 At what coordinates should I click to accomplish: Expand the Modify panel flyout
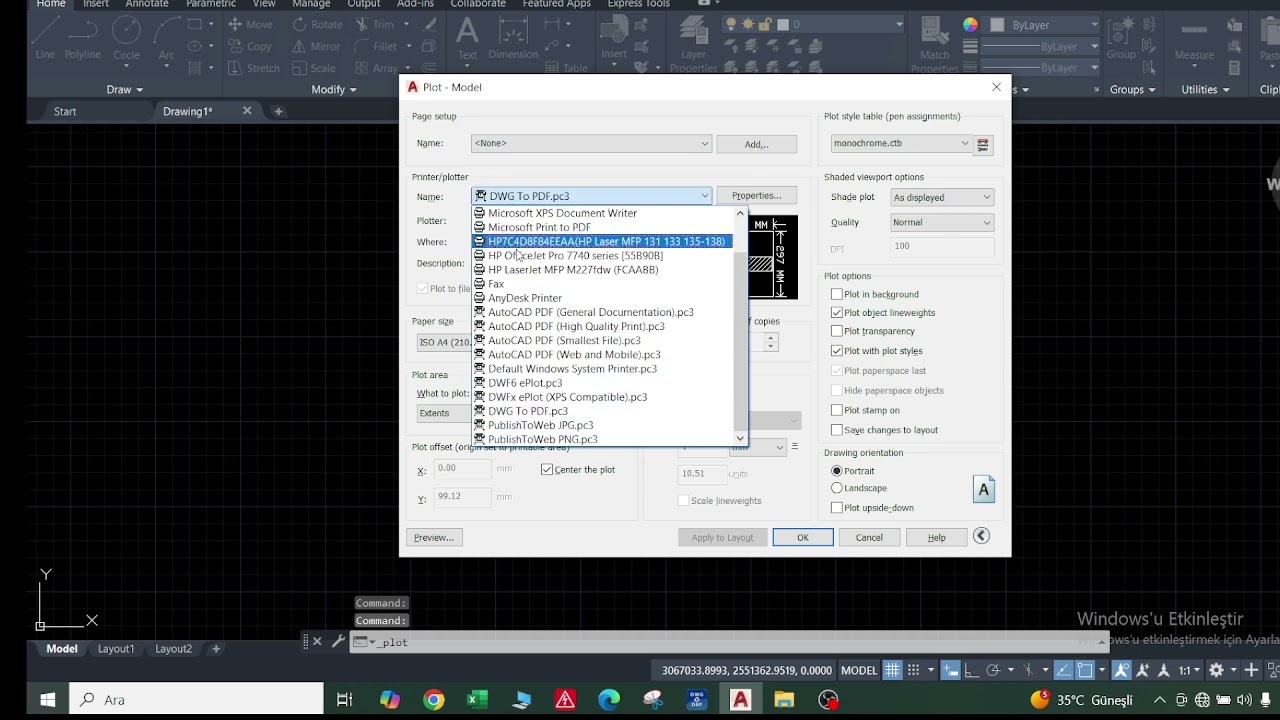tap(334, 90)
